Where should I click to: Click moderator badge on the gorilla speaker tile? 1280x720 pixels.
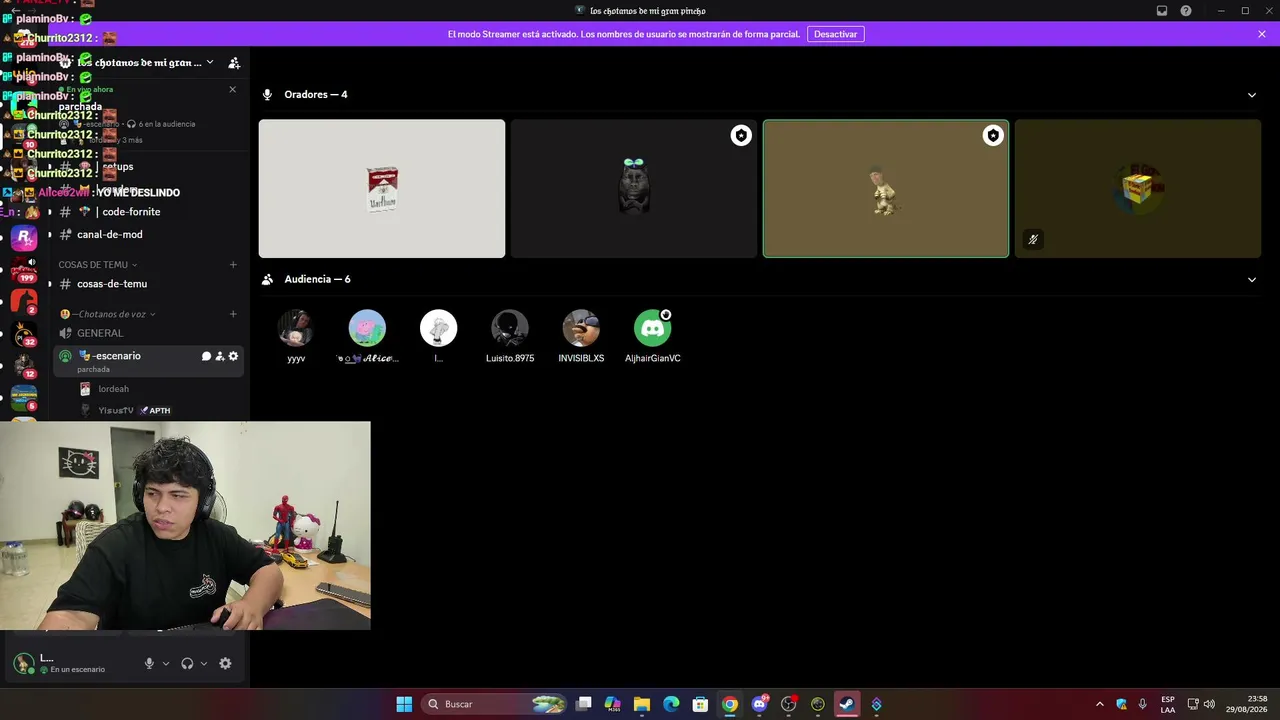click(x=741, y=136)
